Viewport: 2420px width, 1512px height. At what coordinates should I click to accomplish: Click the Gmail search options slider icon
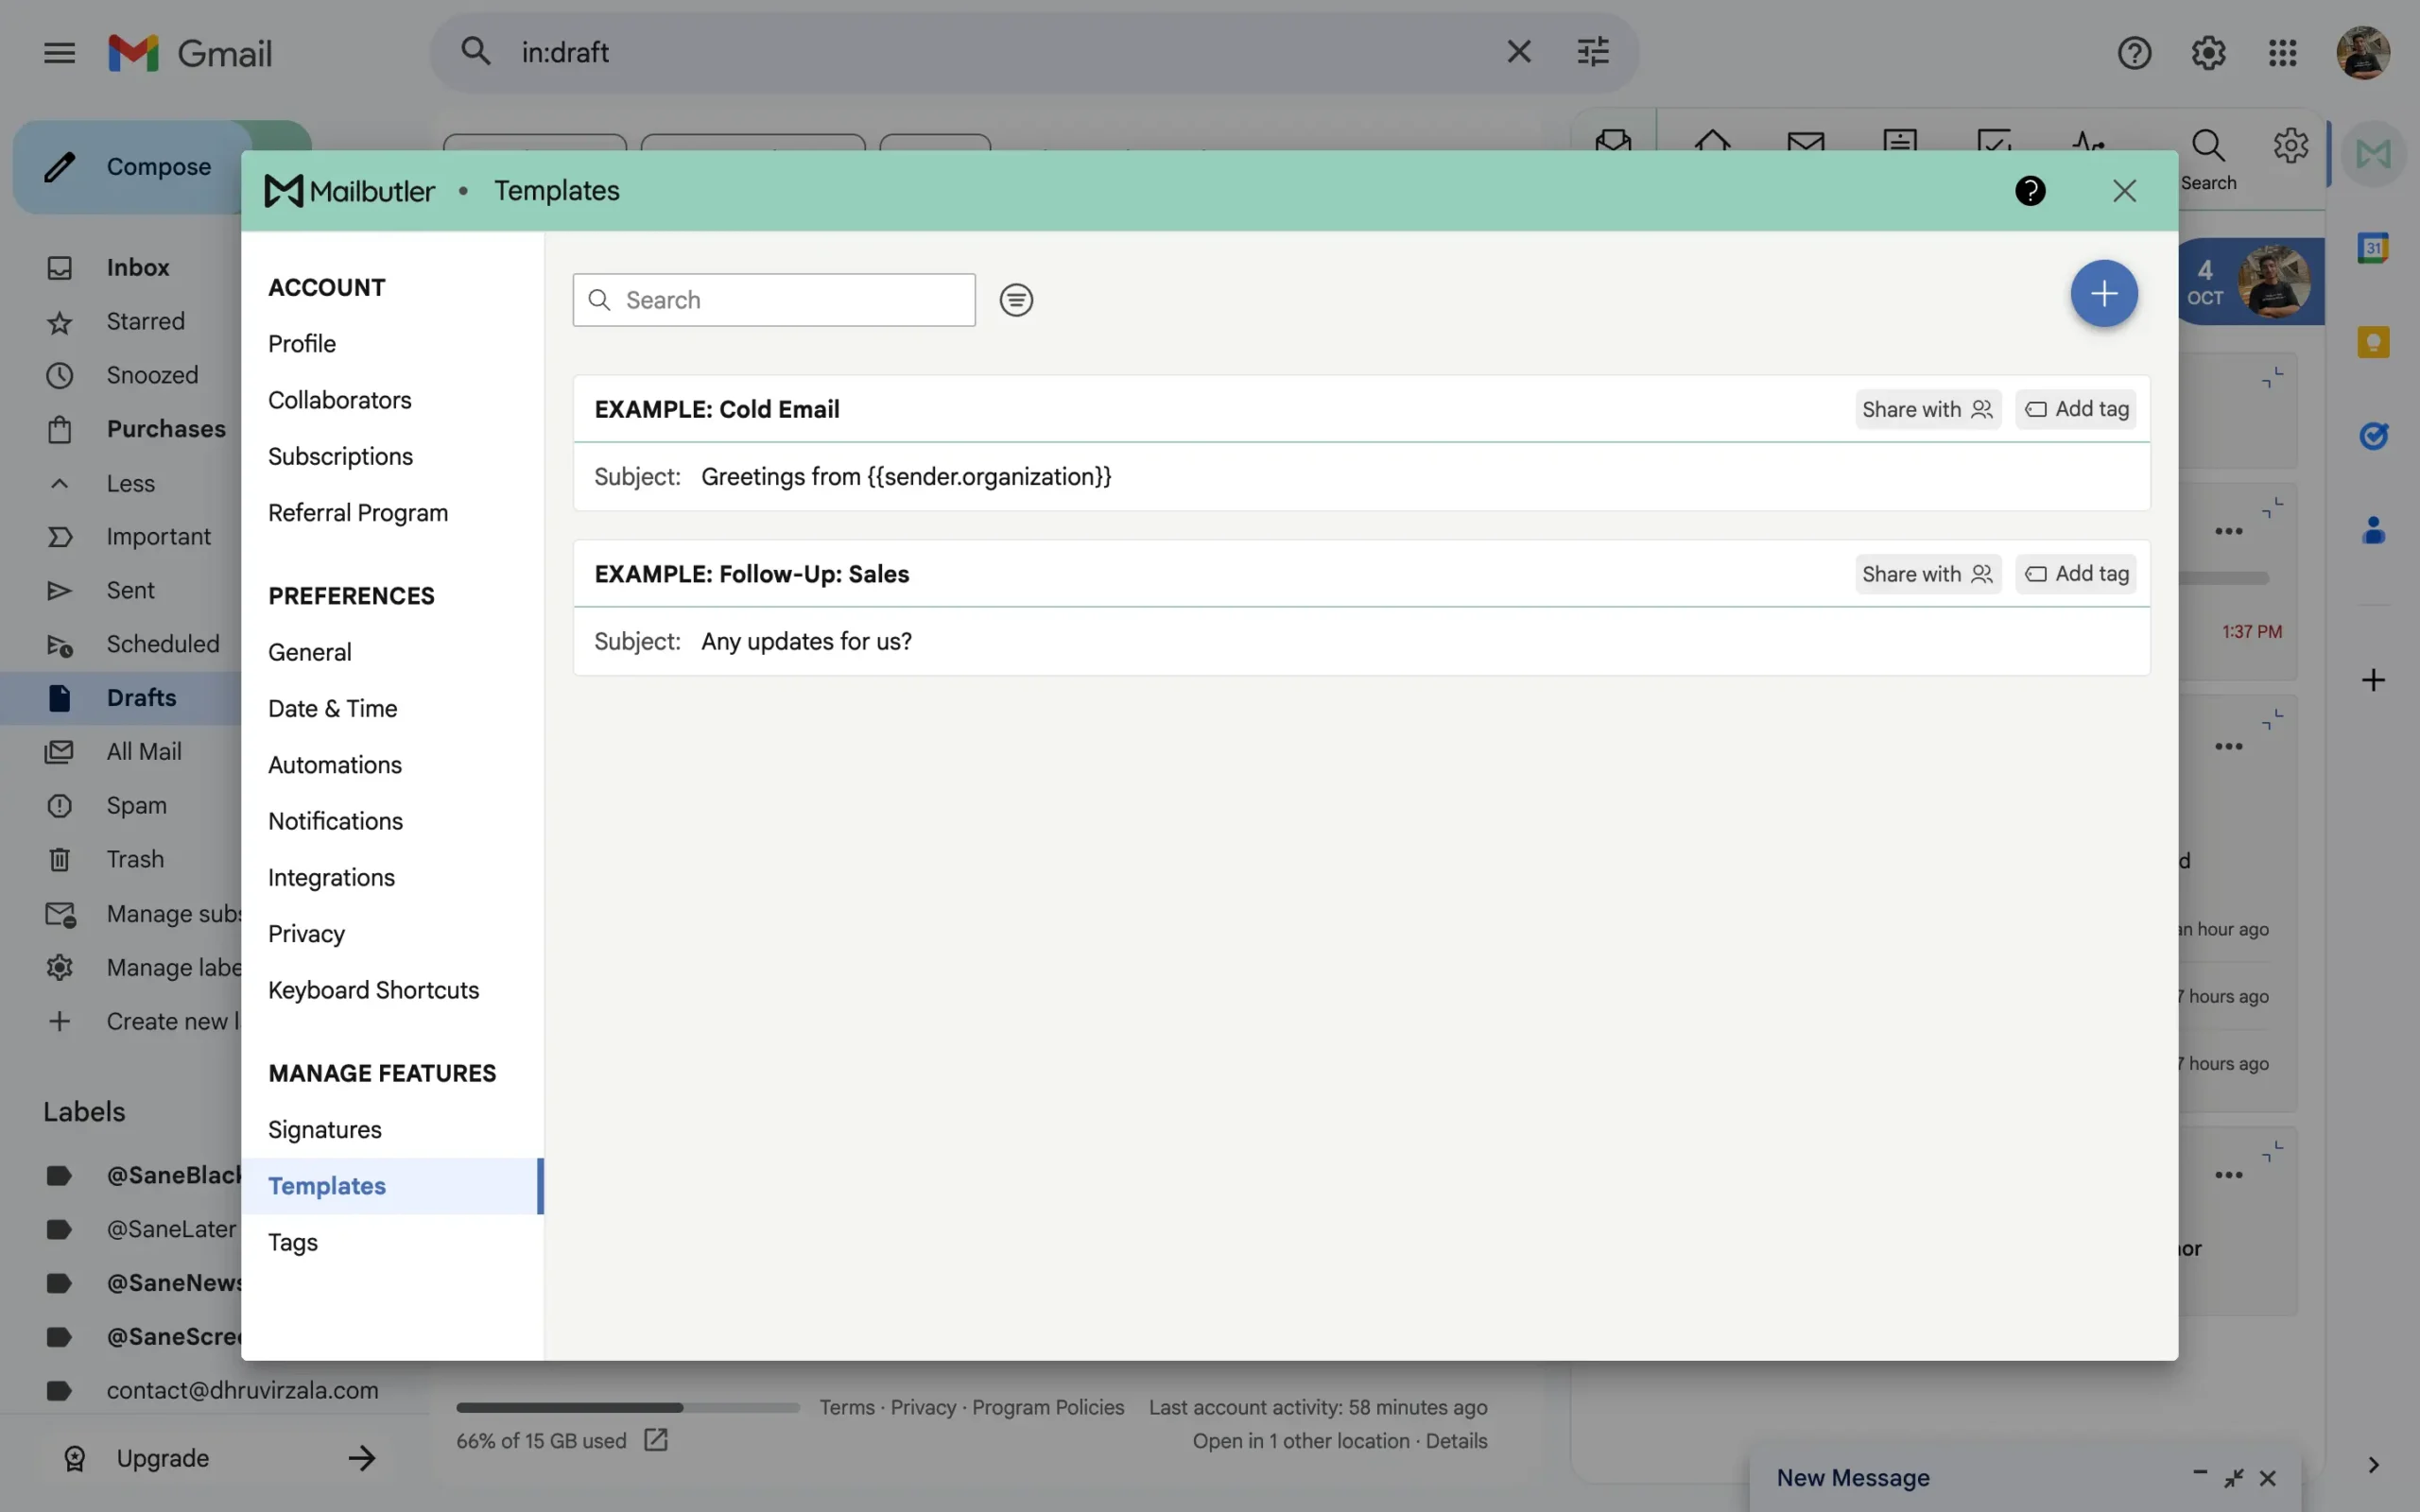[1592, 52]
